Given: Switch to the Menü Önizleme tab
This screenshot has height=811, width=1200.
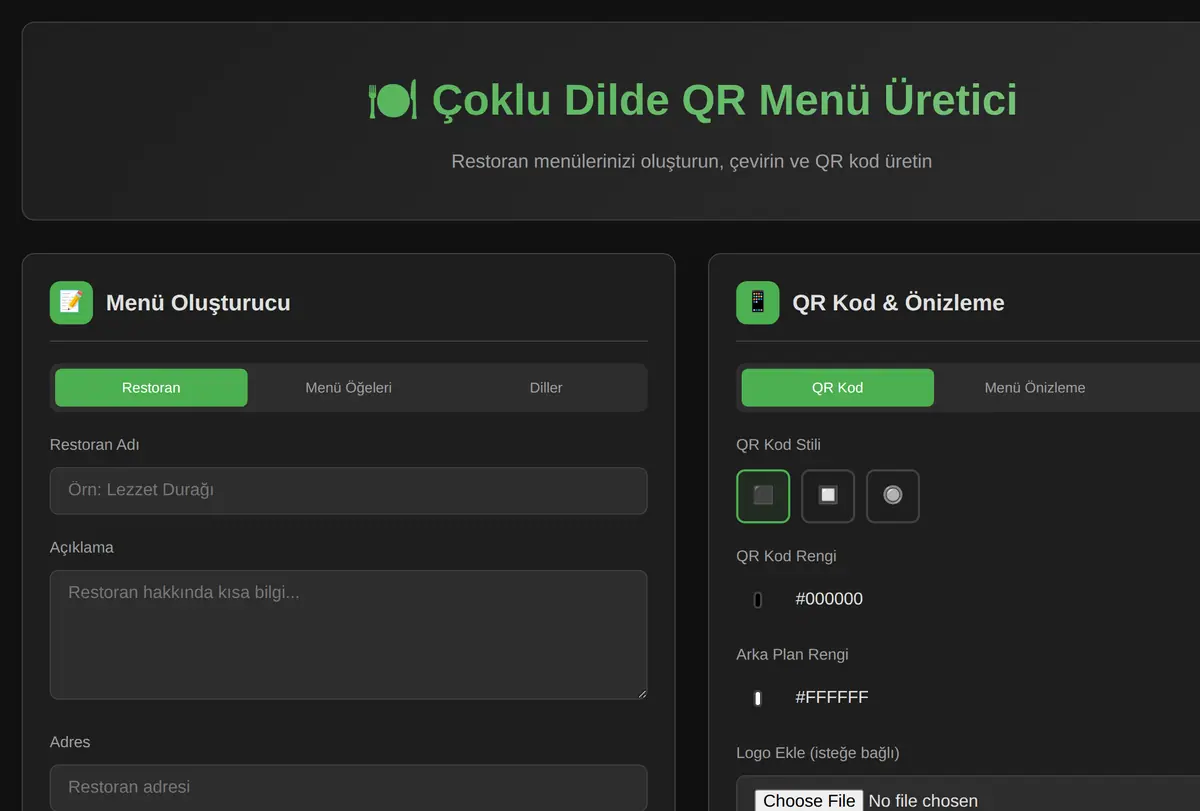Looking at the screenshot, I should (x=1035, y=388).
